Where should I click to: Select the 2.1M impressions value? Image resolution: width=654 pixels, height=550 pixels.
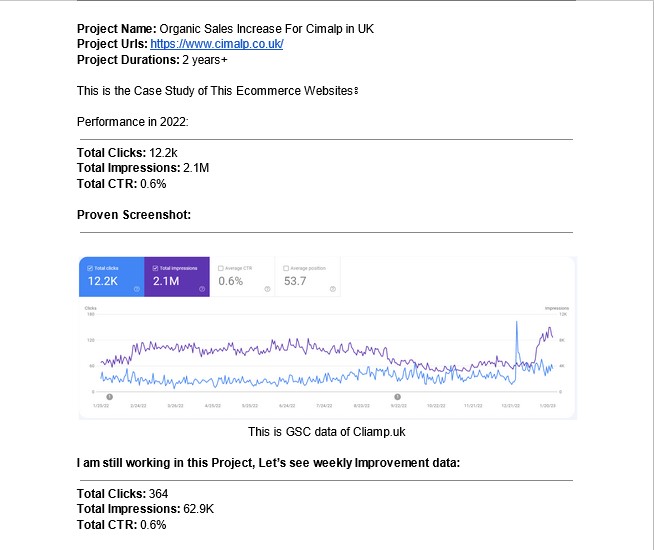pos(166,281)
